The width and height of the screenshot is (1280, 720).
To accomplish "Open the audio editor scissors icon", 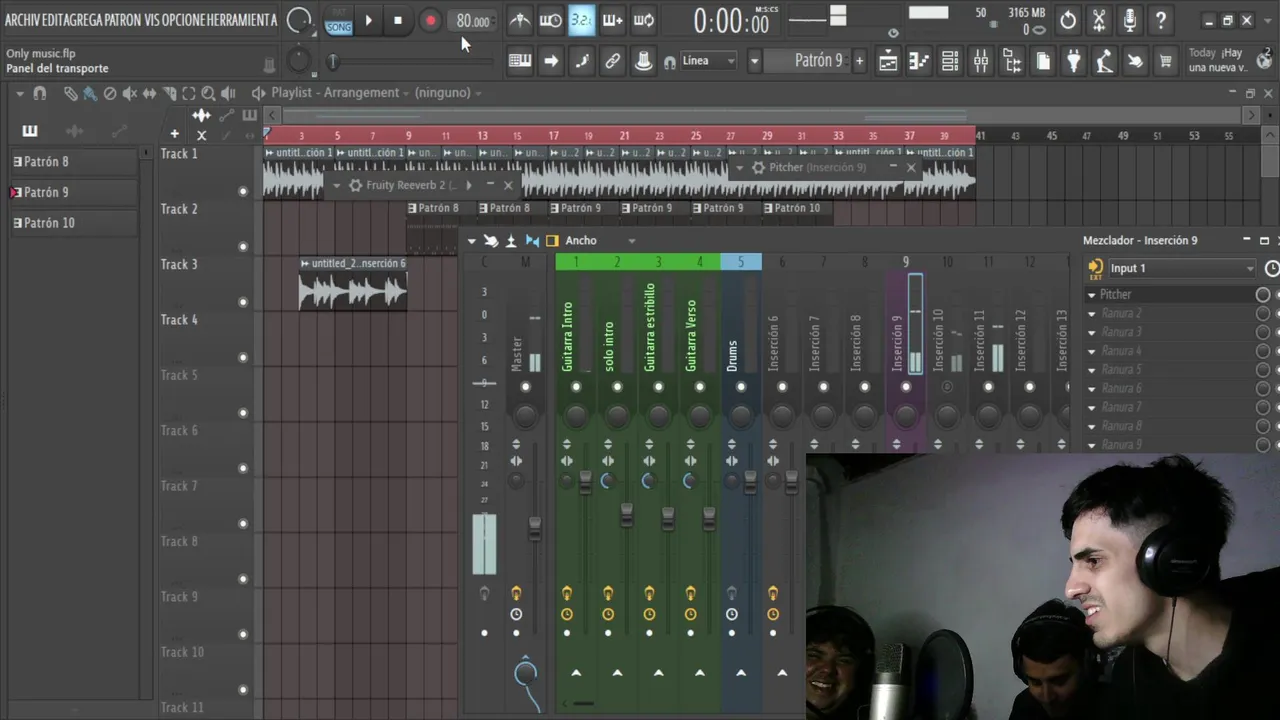I will click(1099, 20).
